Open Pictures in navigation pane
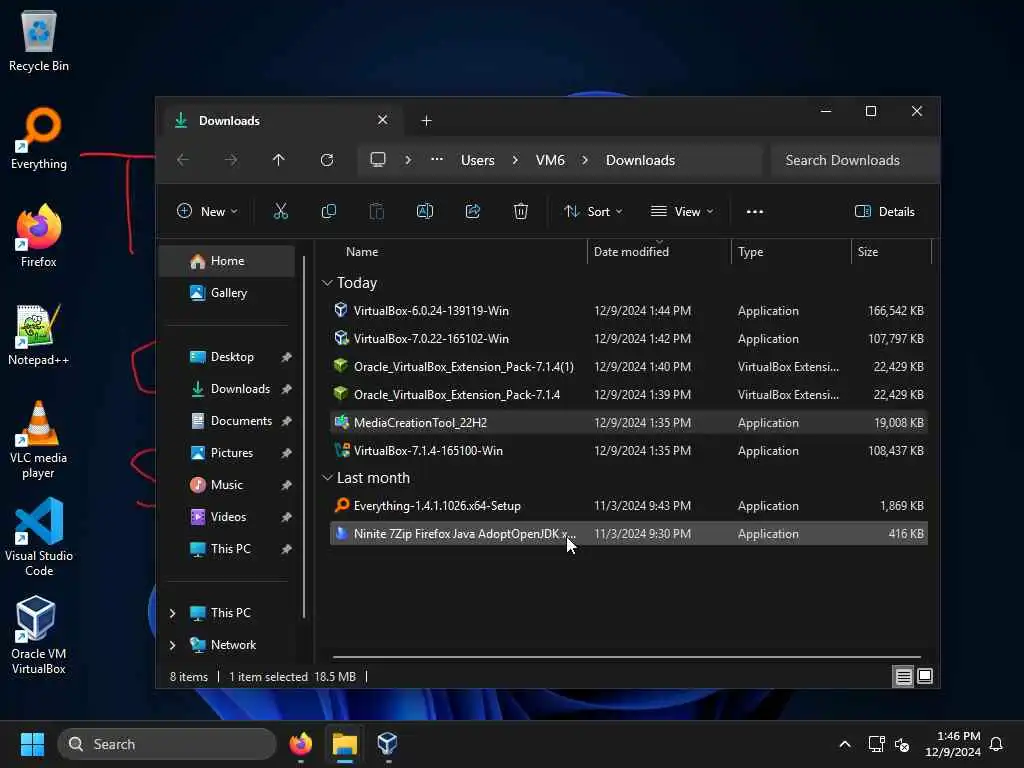 point(231,453)
